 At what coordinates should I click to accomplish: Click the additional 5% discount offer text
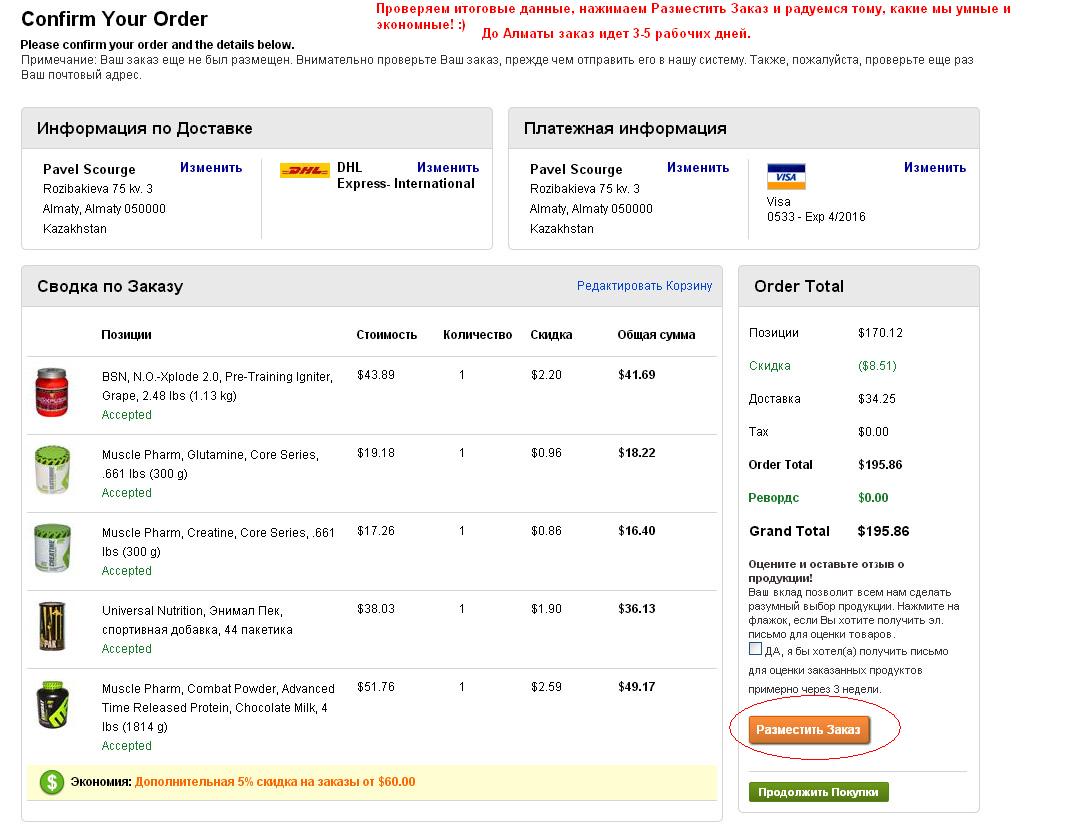click(275, 782)
